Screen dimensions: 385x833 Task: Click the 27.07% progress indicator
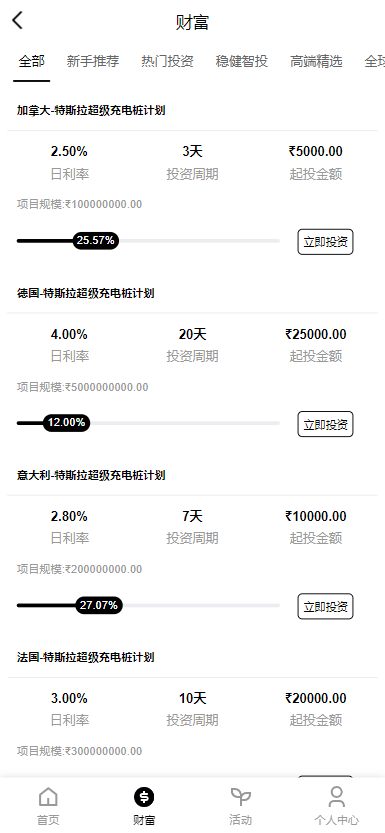tap(99, 605)
